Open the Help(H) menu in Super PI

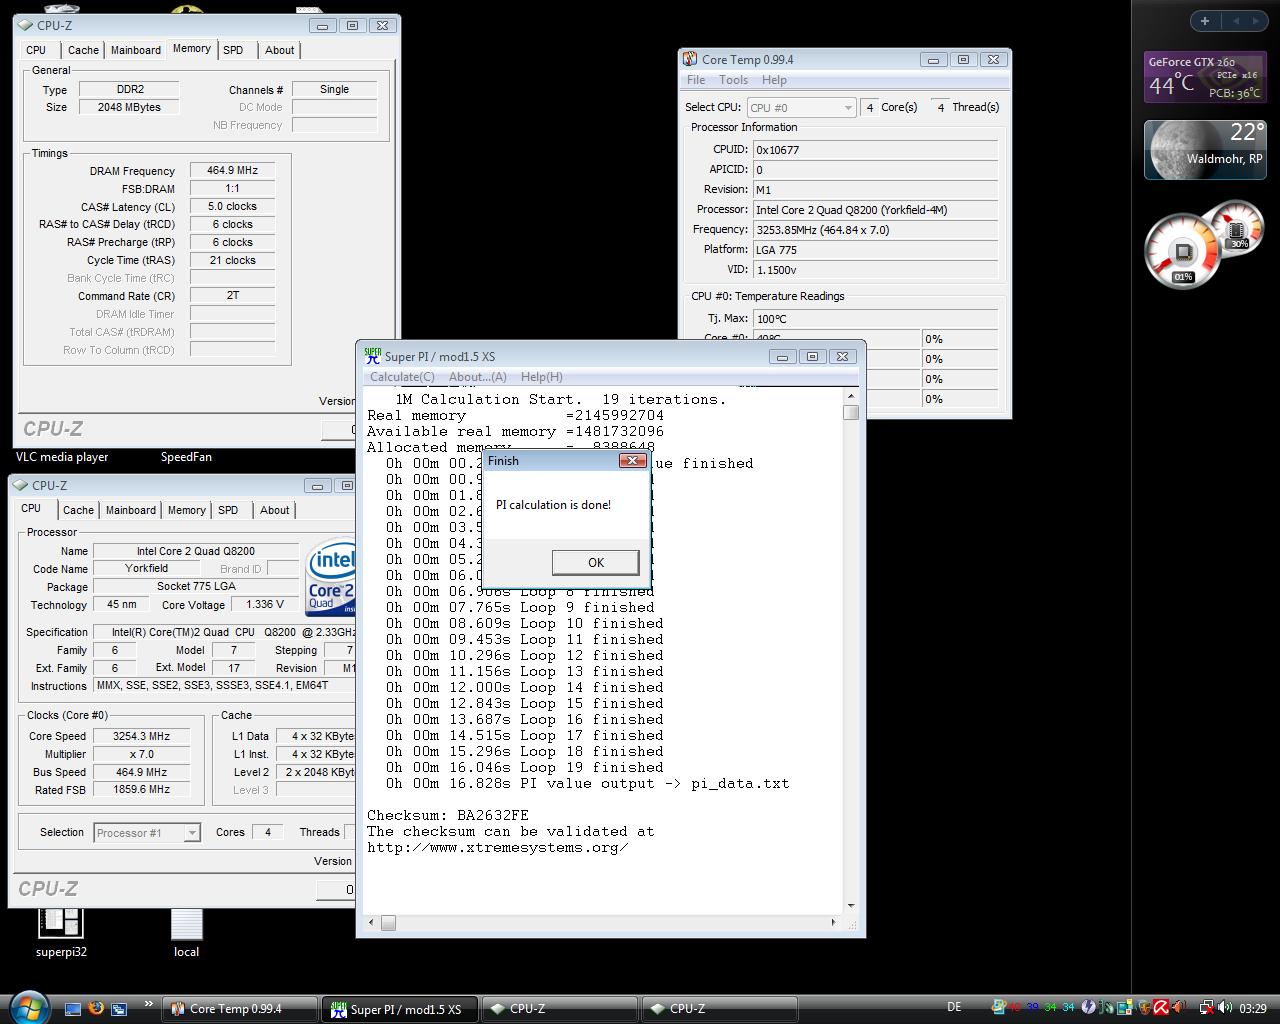(542, 377)
